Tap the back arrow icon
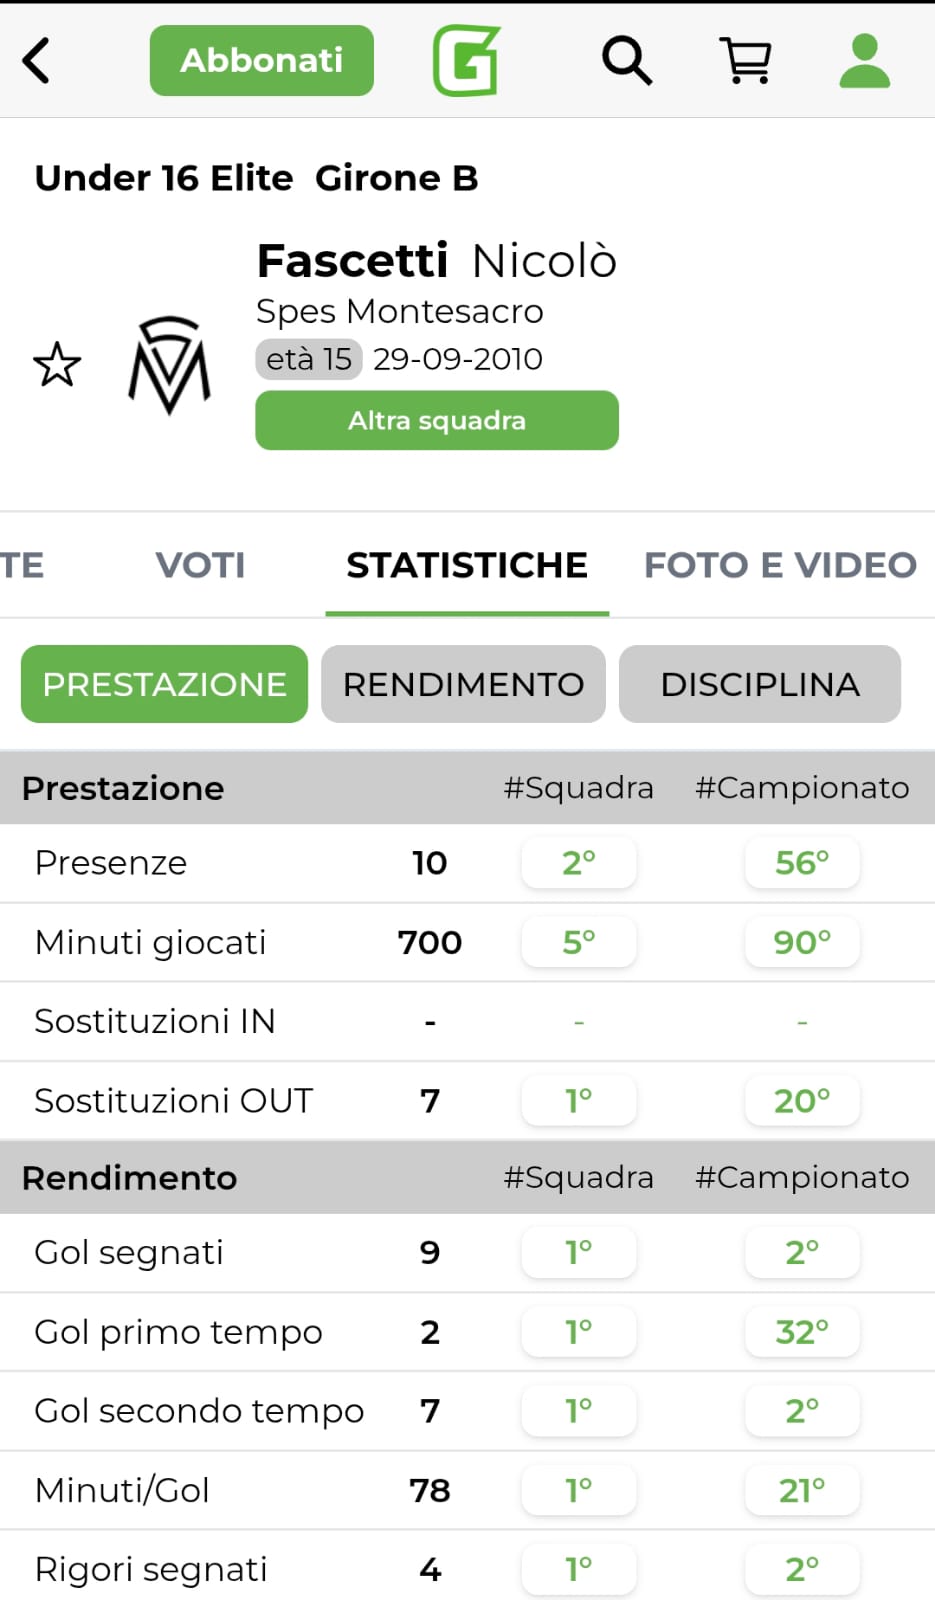Screen dimensions: 935x1600 click(37, 61)
